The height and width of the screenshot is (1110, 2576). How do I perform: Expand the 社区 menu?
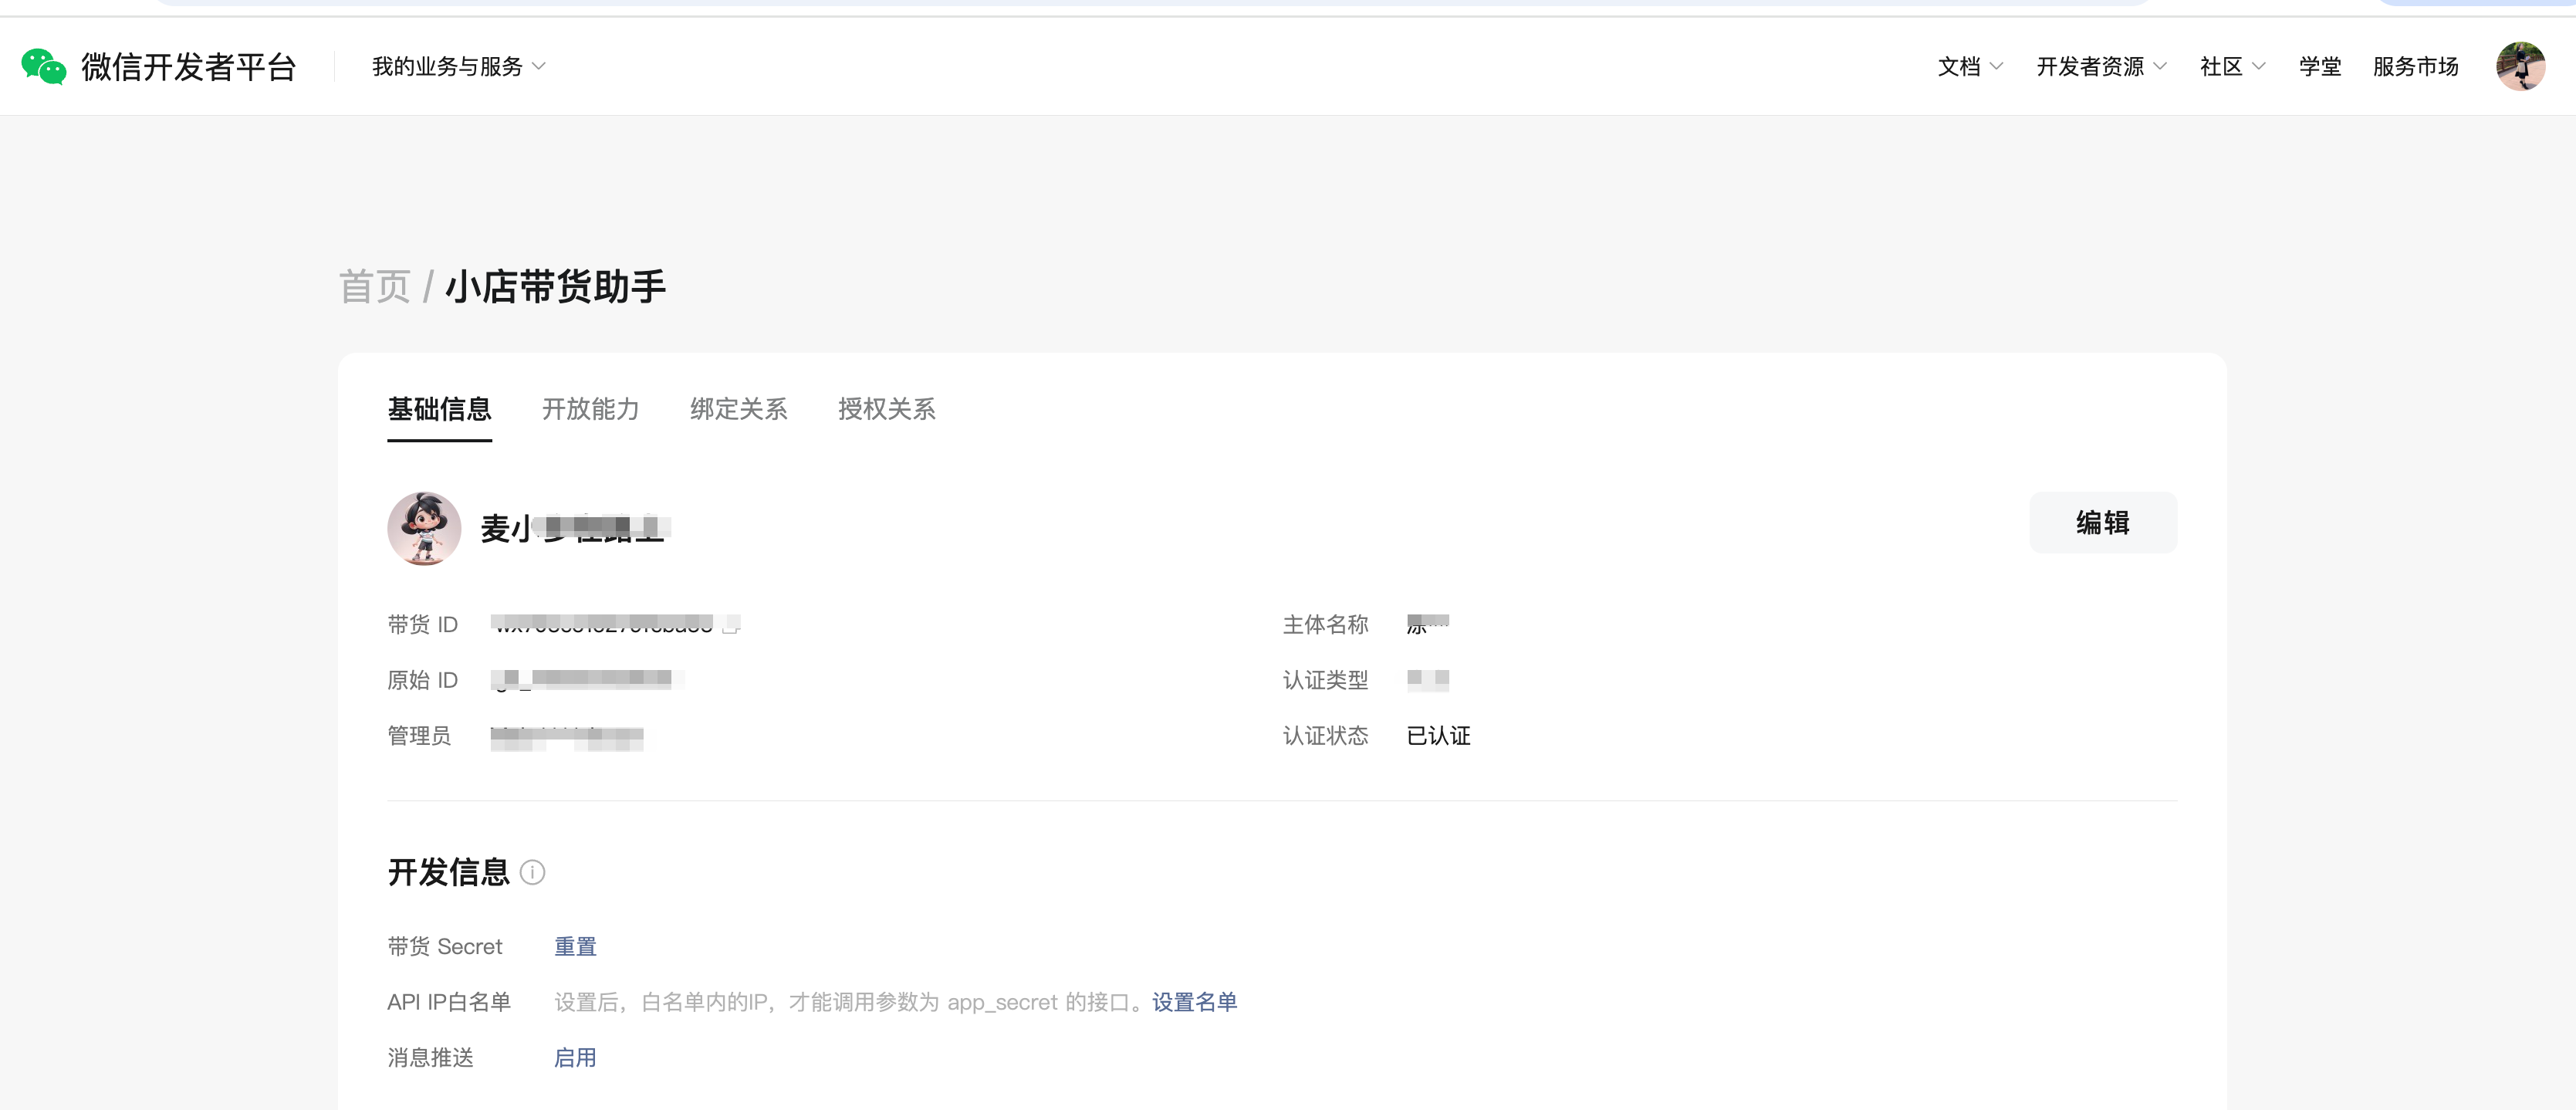(2232, 67)
